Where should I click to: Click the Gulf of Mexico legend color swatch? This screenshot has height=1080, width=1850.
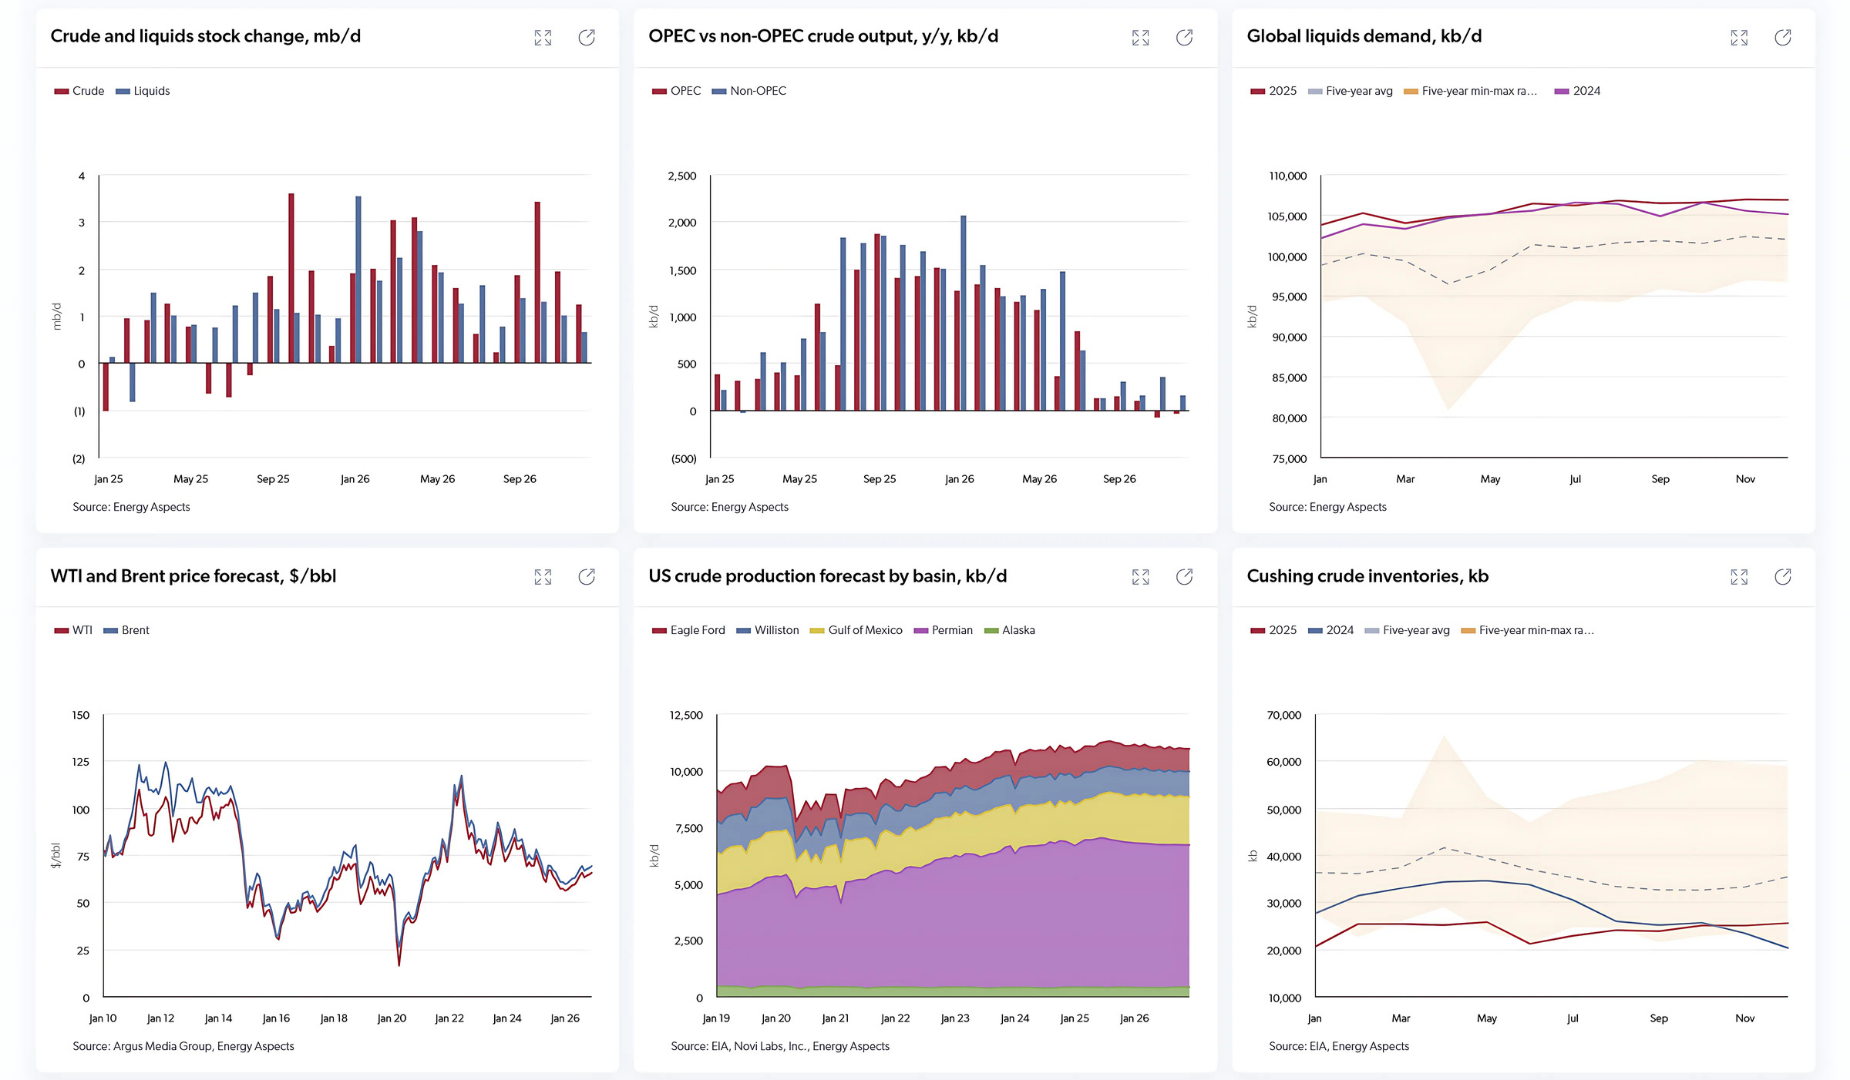(817, 631)
